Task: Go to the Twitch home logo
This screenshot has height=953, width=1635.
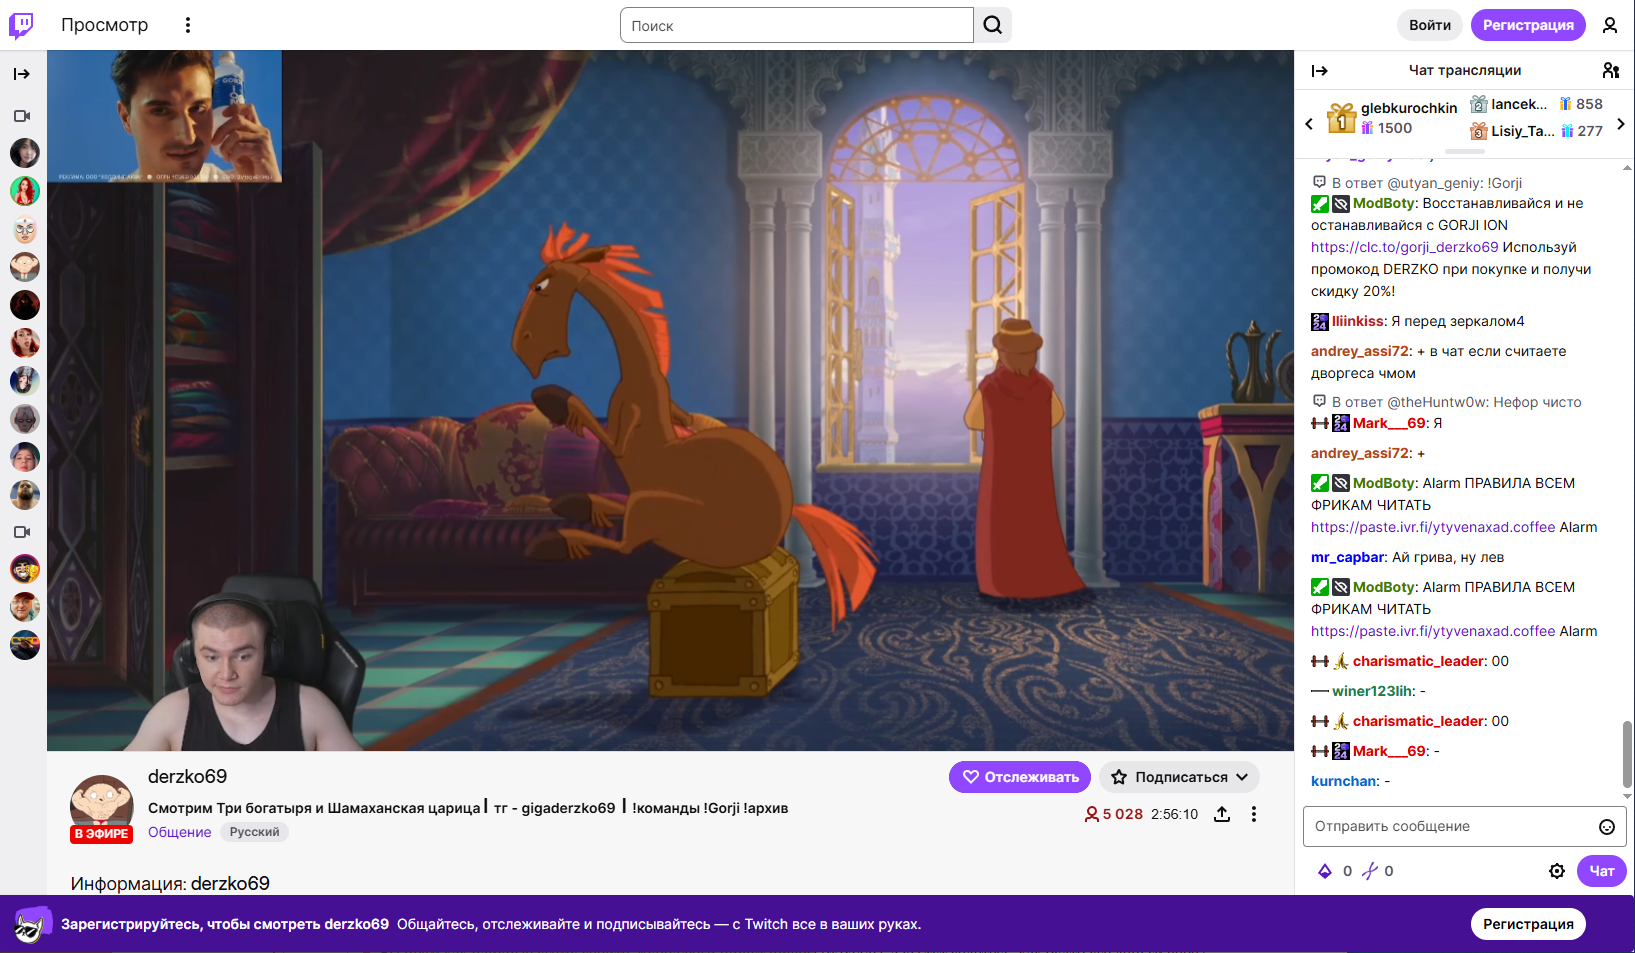Action: (x=21, y=25)
